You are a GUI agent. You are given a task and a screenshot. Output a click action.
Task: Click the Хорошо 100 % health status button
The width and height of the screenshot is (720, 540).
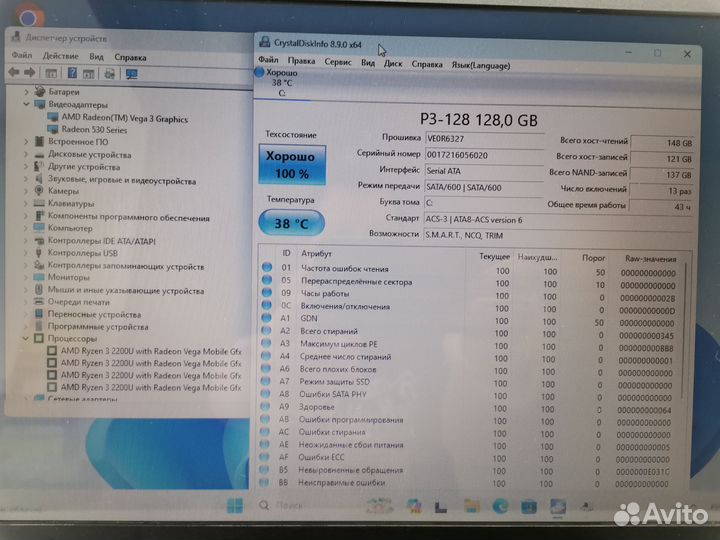[292, 165]
